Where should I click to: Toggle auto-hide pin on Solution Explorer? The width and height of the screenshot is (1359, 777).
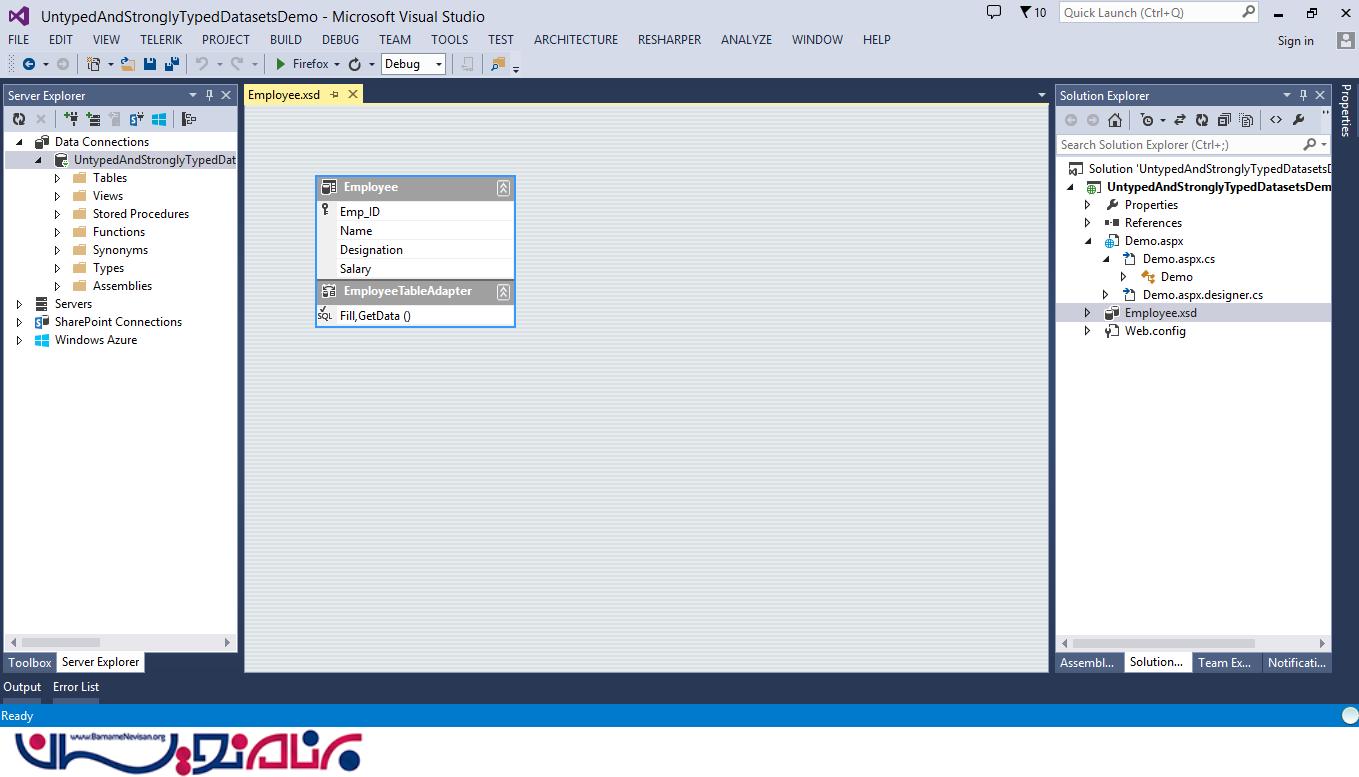pos(1303,95)
